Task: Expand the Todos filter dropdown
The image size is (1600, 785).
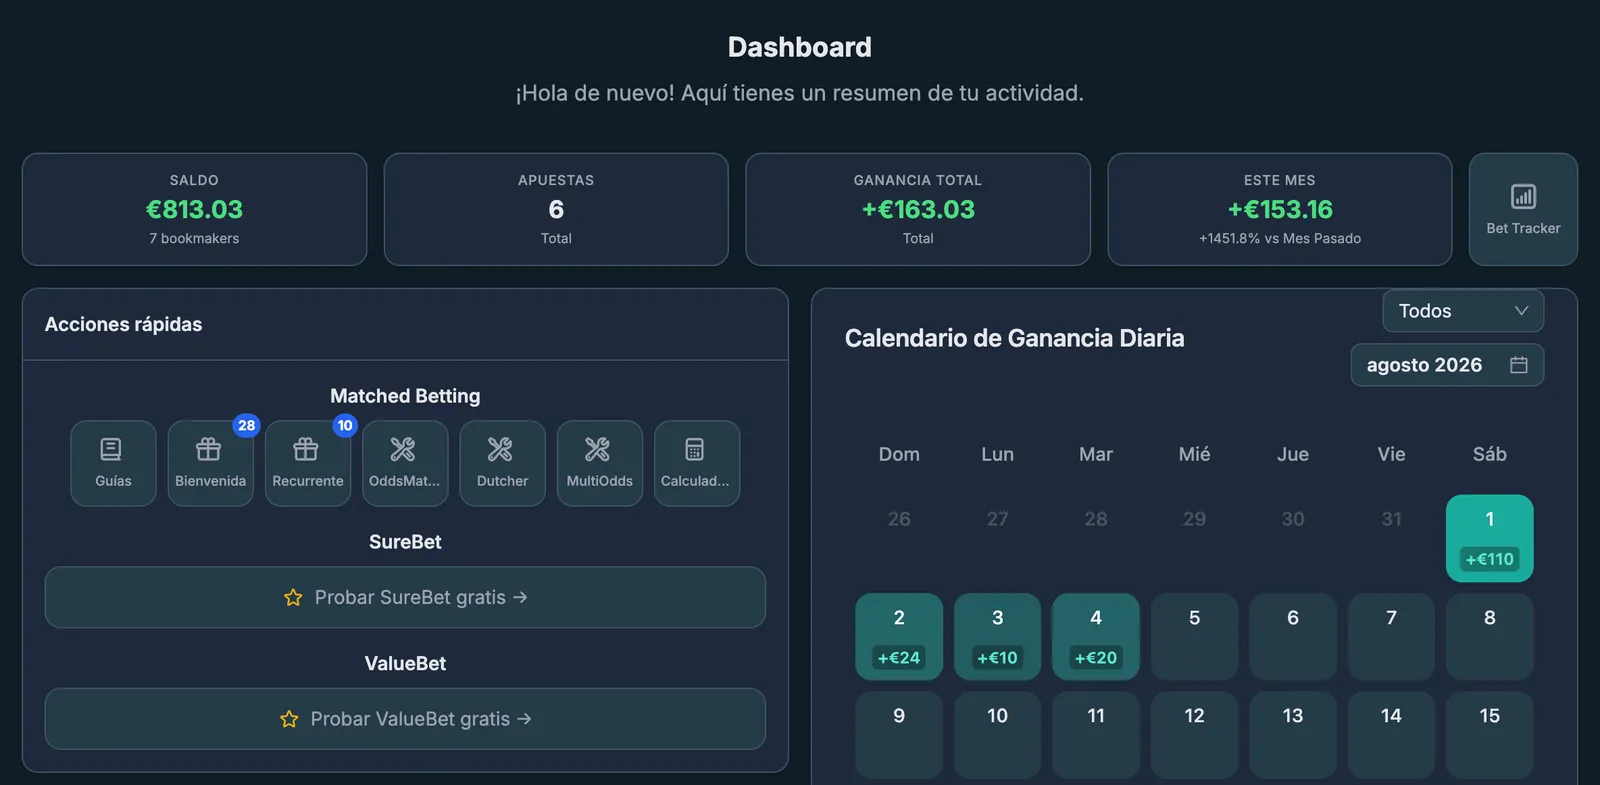Action: [x=1463, y=311]
